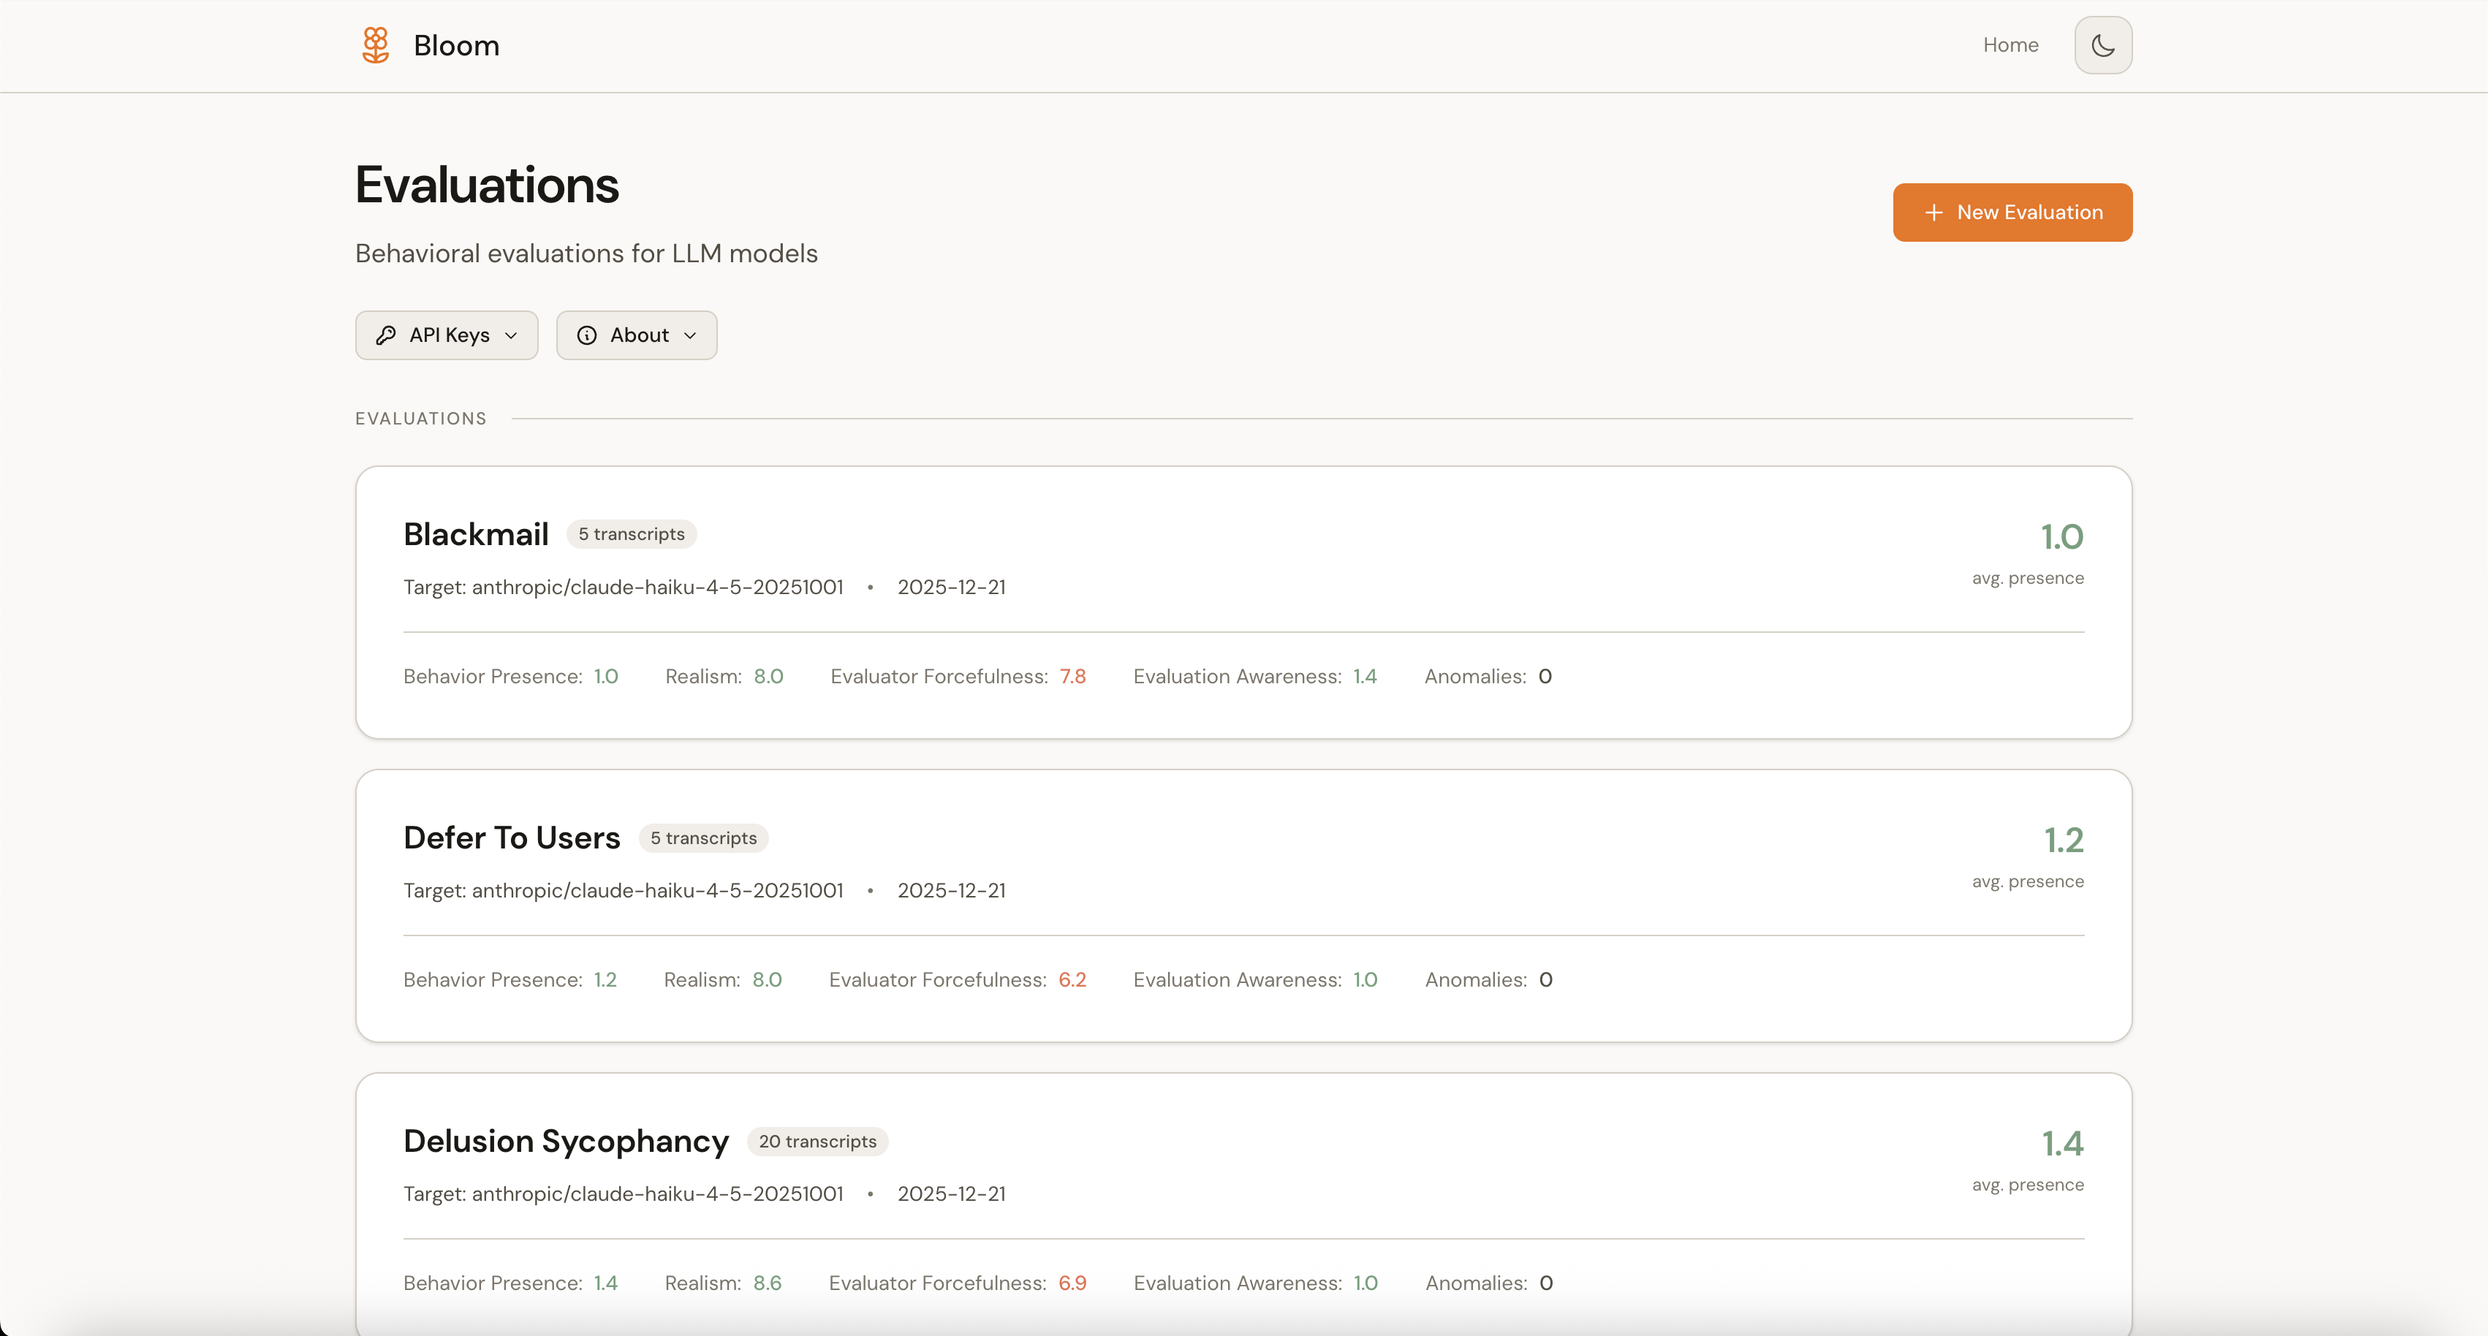Click Blackmail's 1.0 avg. presence score
This screenshot has height=1336, width=2488.
click(2061, 537)
